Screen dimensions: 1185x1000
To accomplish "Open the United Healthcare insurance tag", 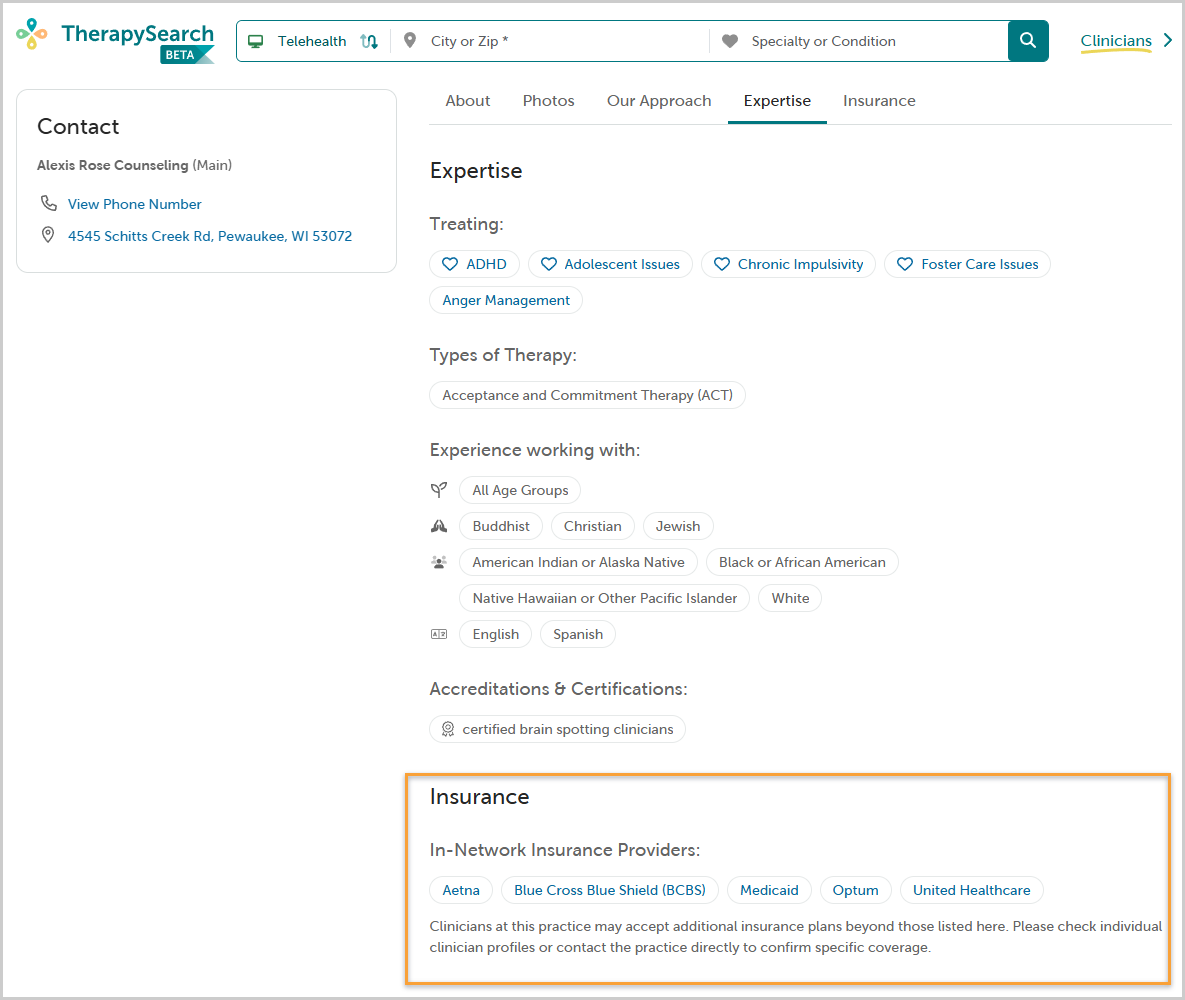I will tap(971, 890).
